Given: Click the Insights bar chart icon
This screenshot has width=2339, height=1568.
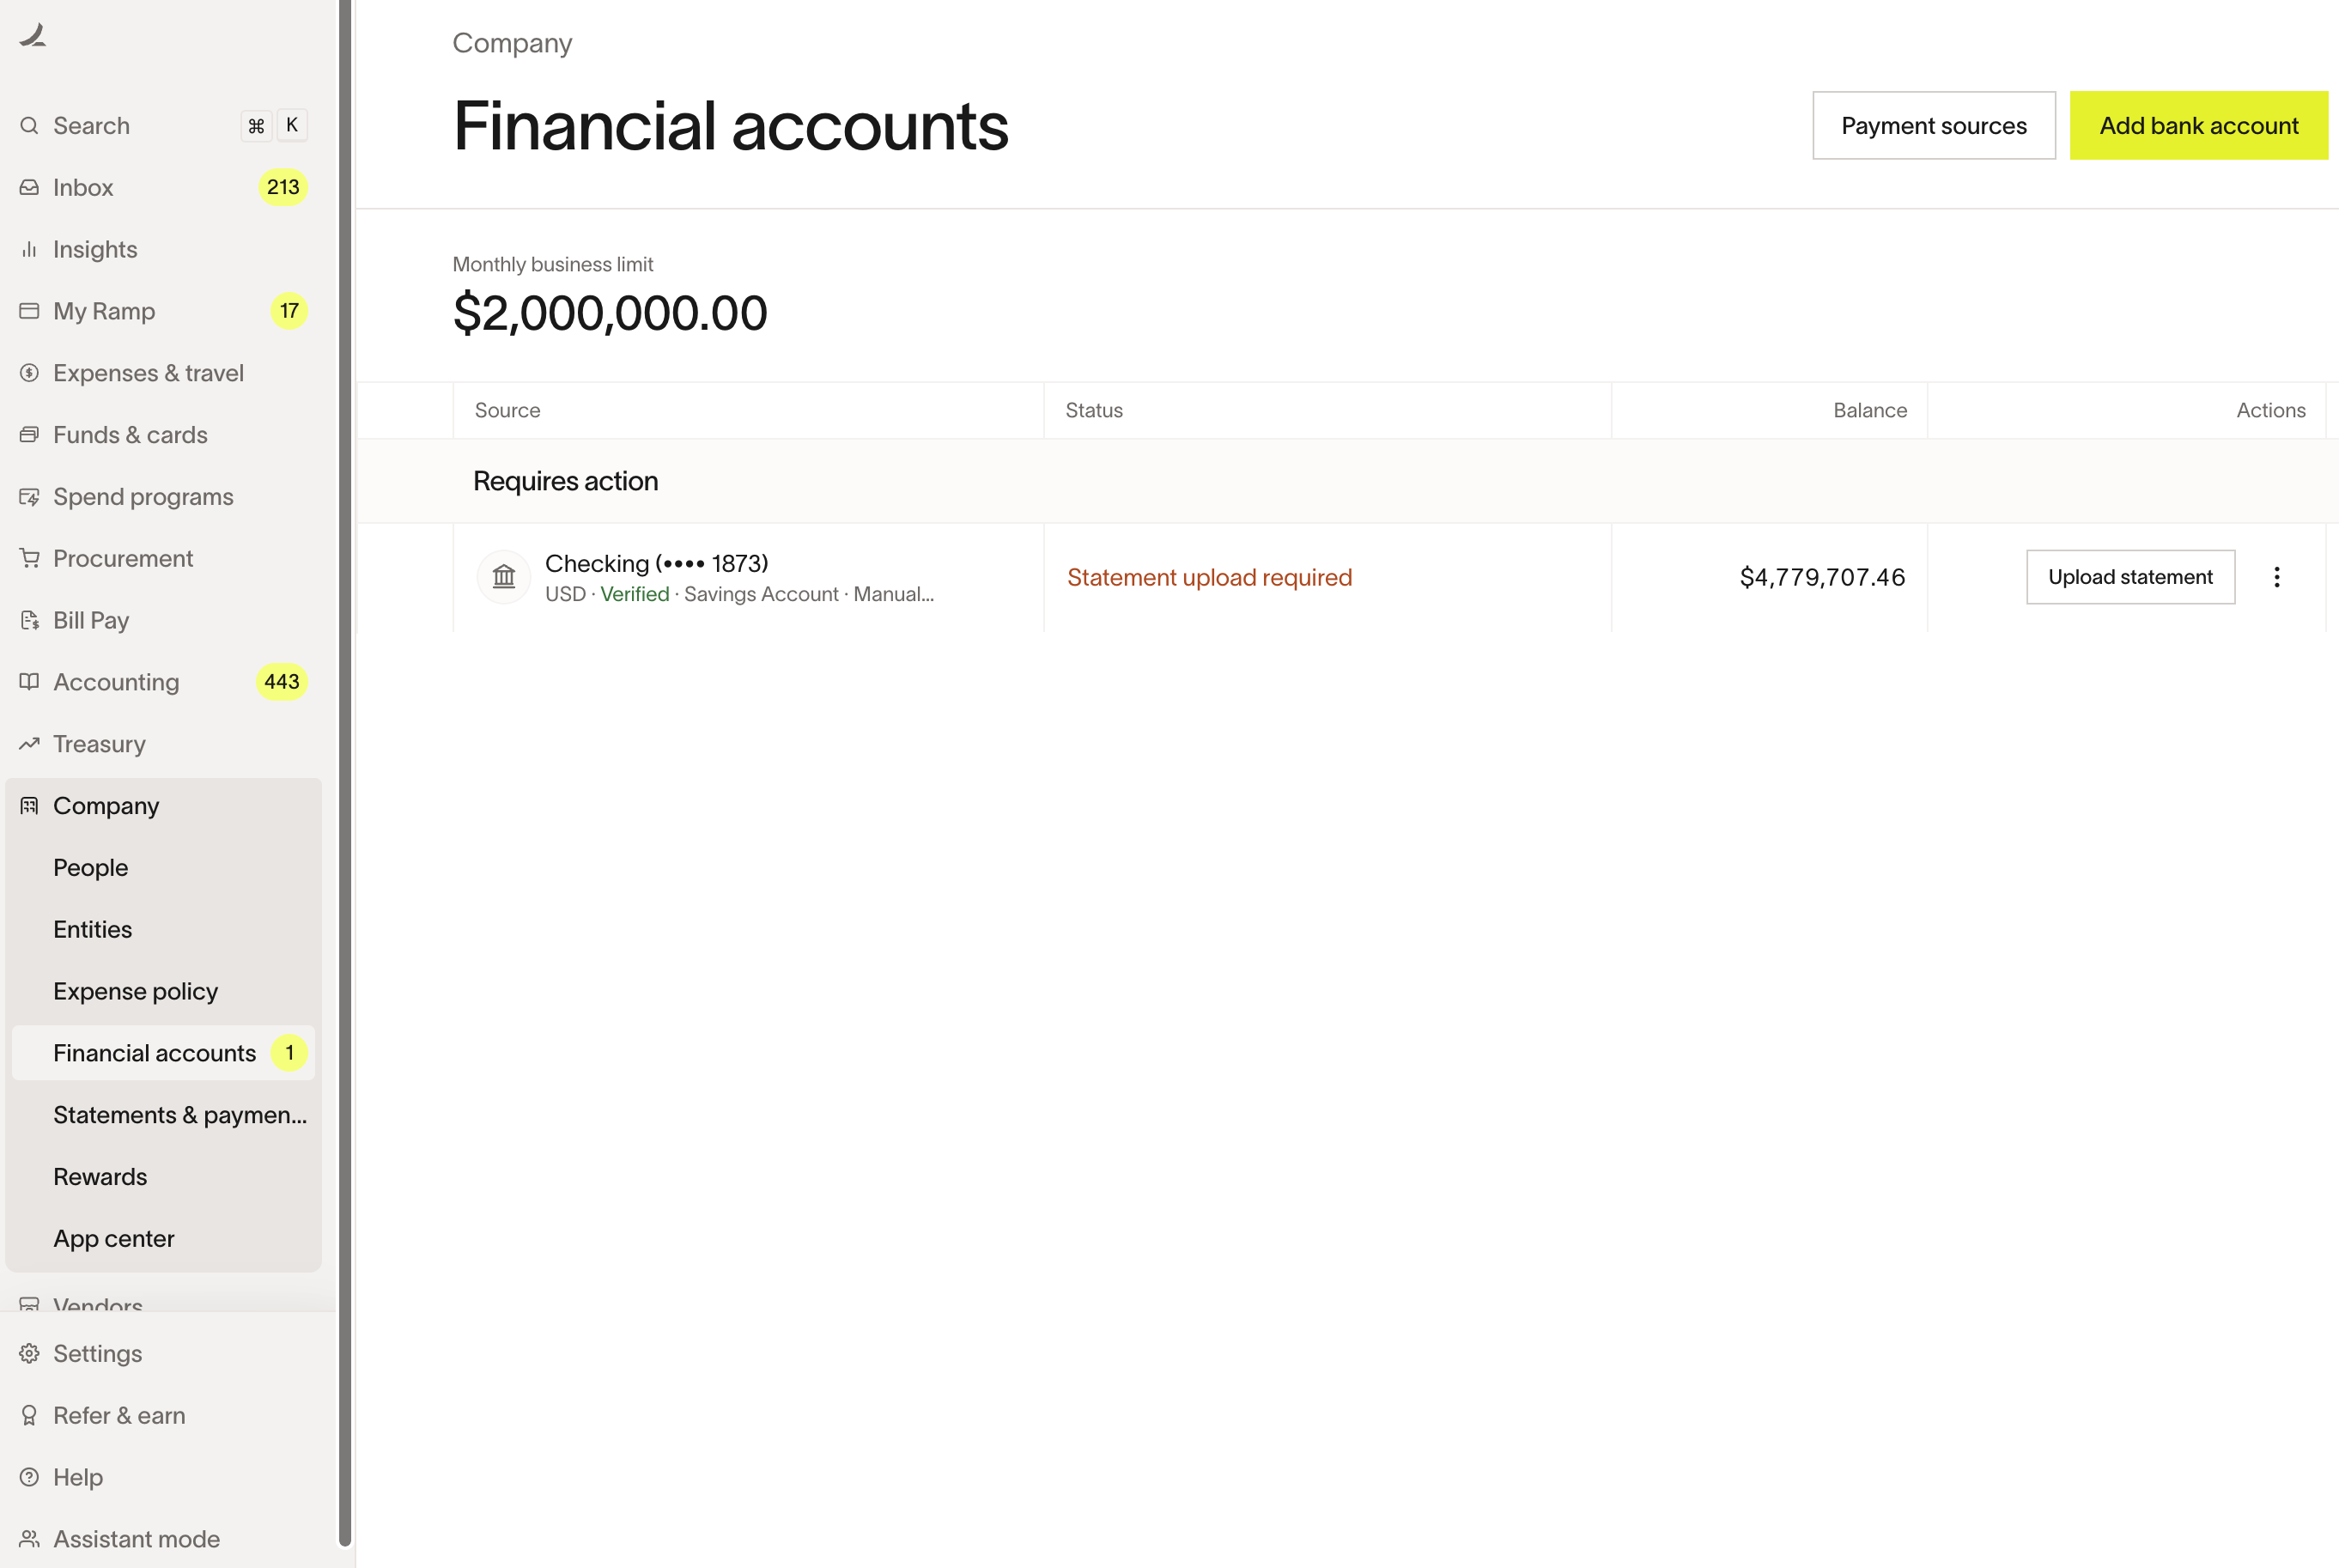Looking at the screenshot, I should (x=29, y=249).
